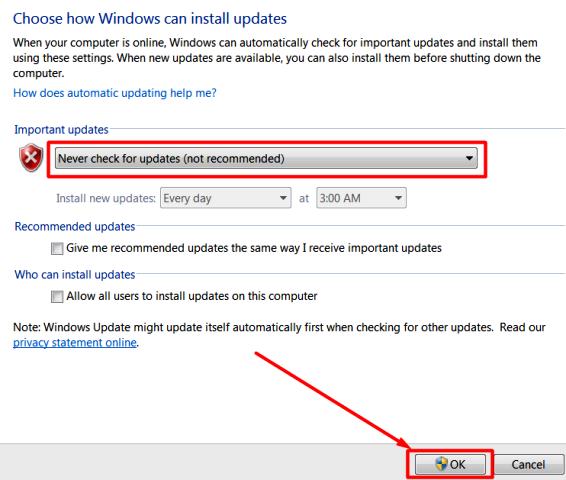The width and height of the screenshot is (566, 480).
Task: Click the Cancel button
Action: coord(528,464)
